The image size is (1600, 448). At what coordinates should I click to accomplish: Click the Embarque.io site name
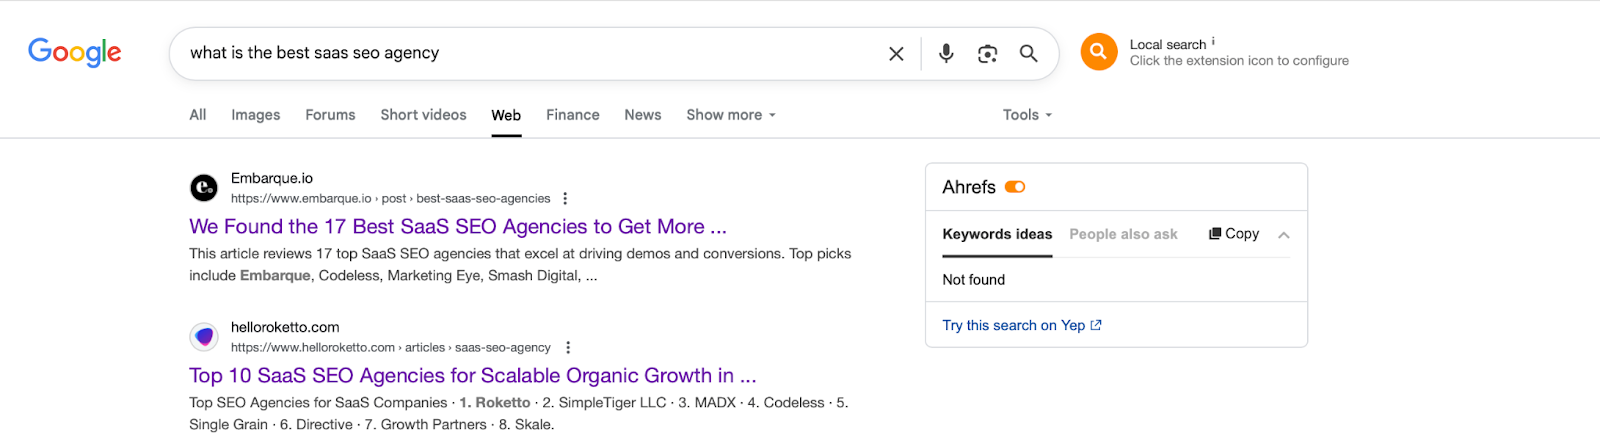(x=272, y=178)
